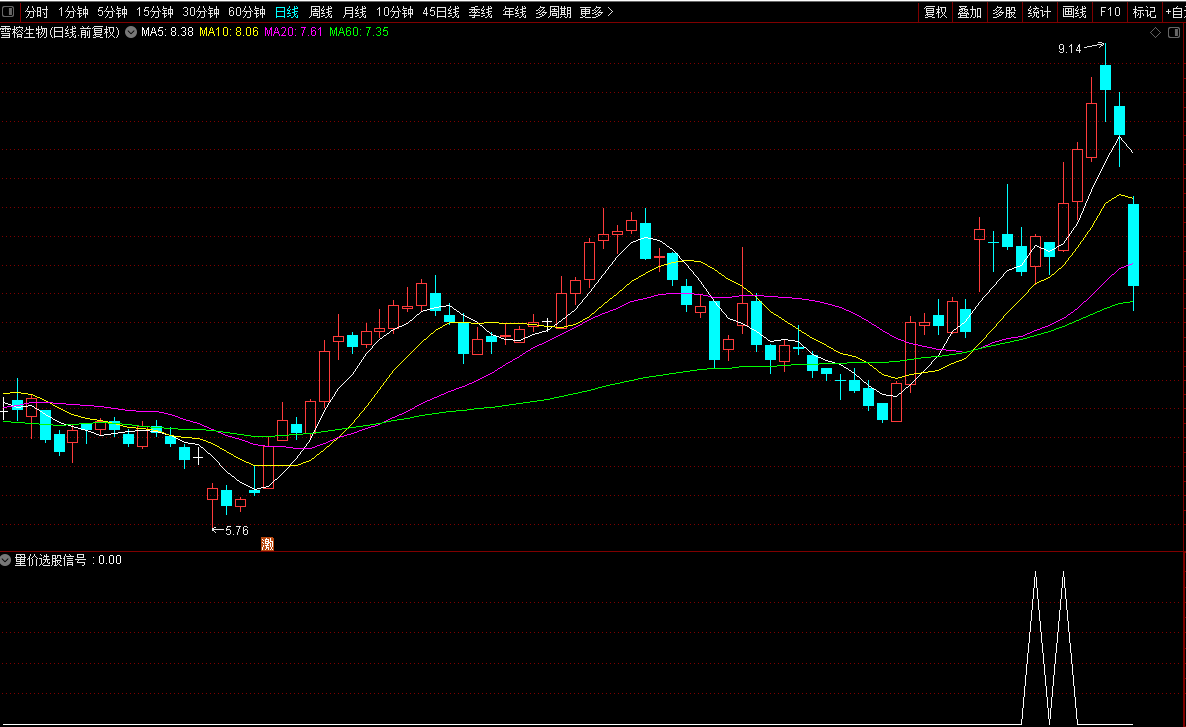Screen dimensions: 1186x727
Task: Click the 多股 multi-stock button
Action: [1004, 12]
